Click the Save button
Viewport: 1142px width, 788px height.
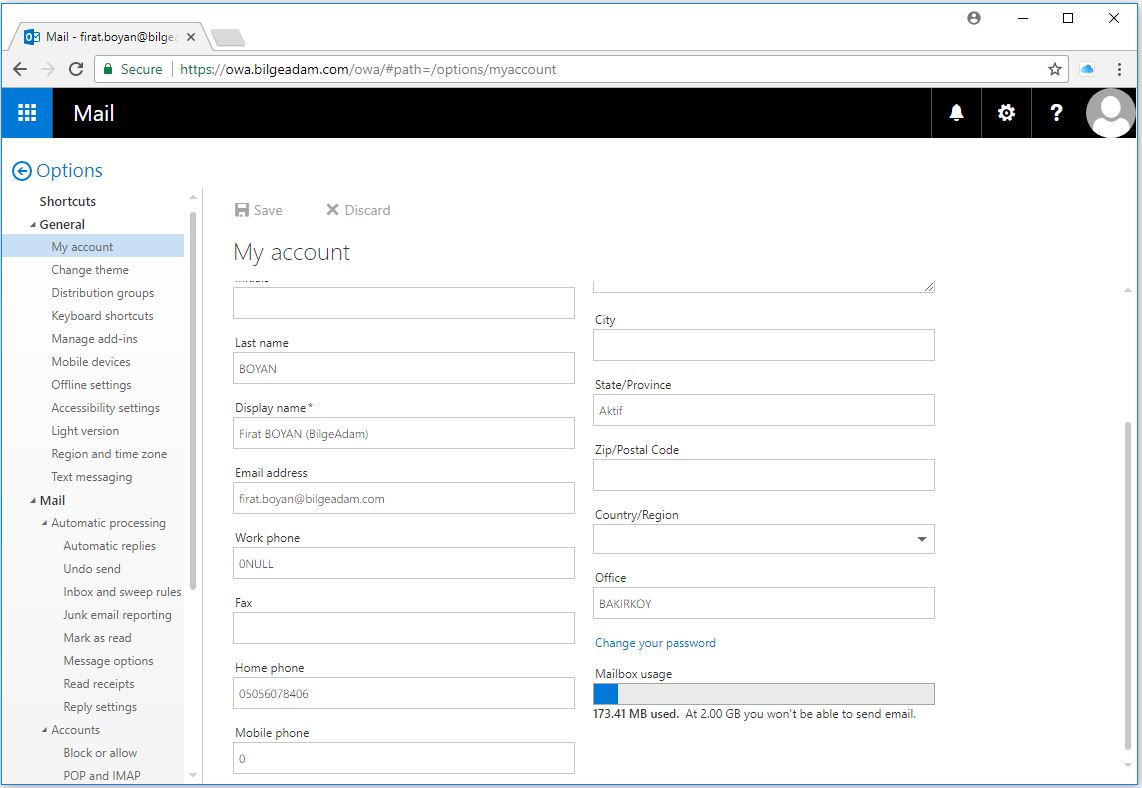(x=259, y=210)
